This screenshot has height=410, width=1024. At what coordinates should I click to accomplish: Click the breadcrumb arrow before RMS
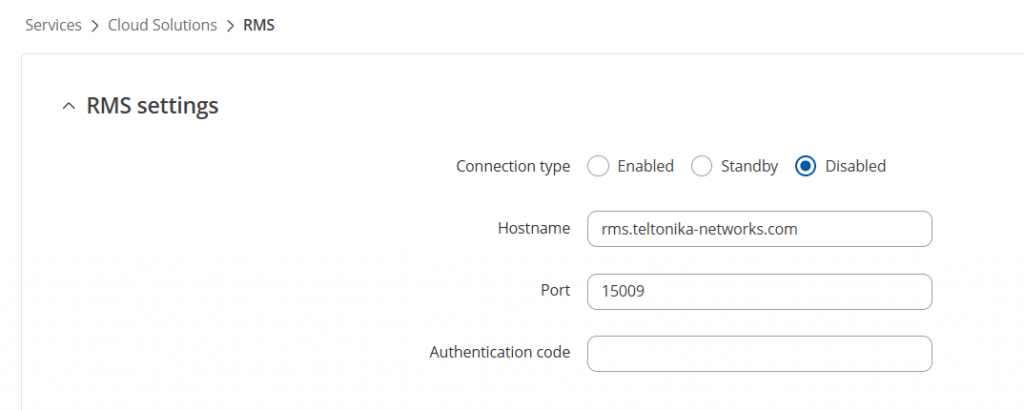(230, 26)
